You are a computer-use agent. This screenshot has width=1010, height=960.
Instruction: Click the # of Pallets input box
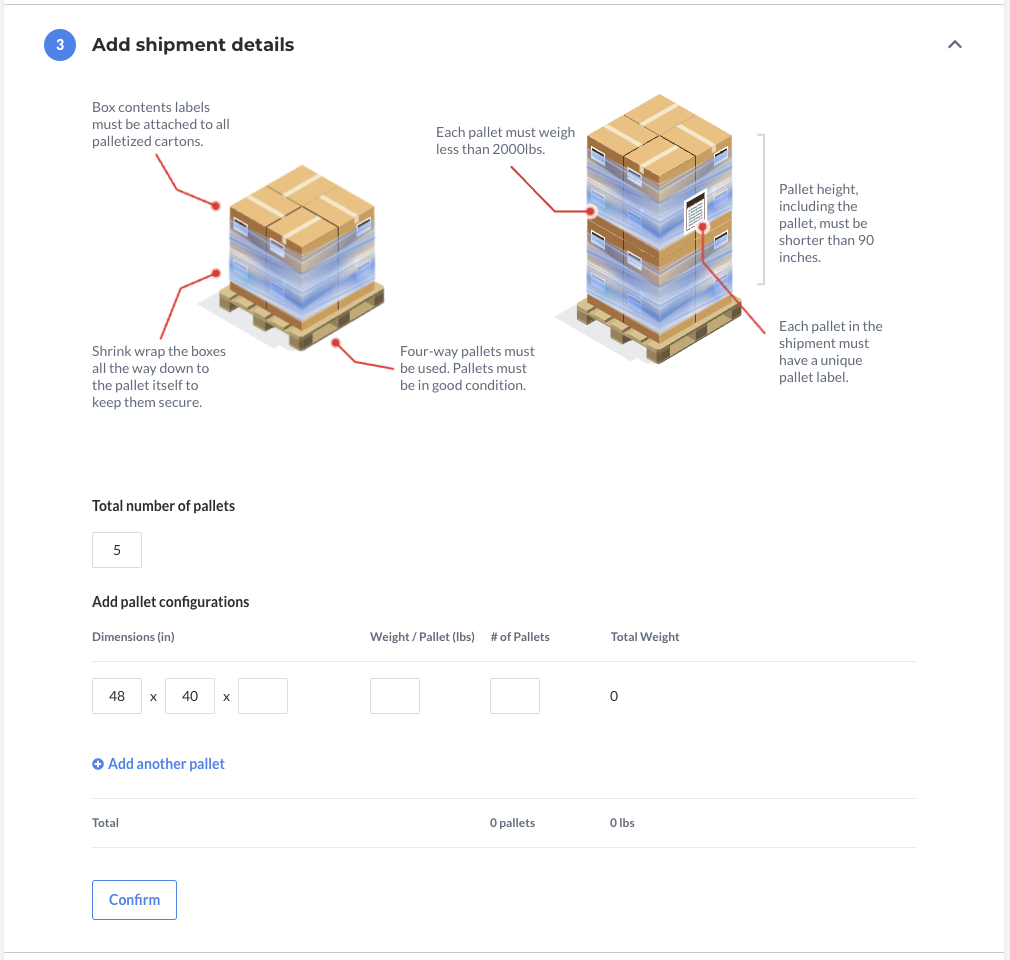tap(515, 696)
